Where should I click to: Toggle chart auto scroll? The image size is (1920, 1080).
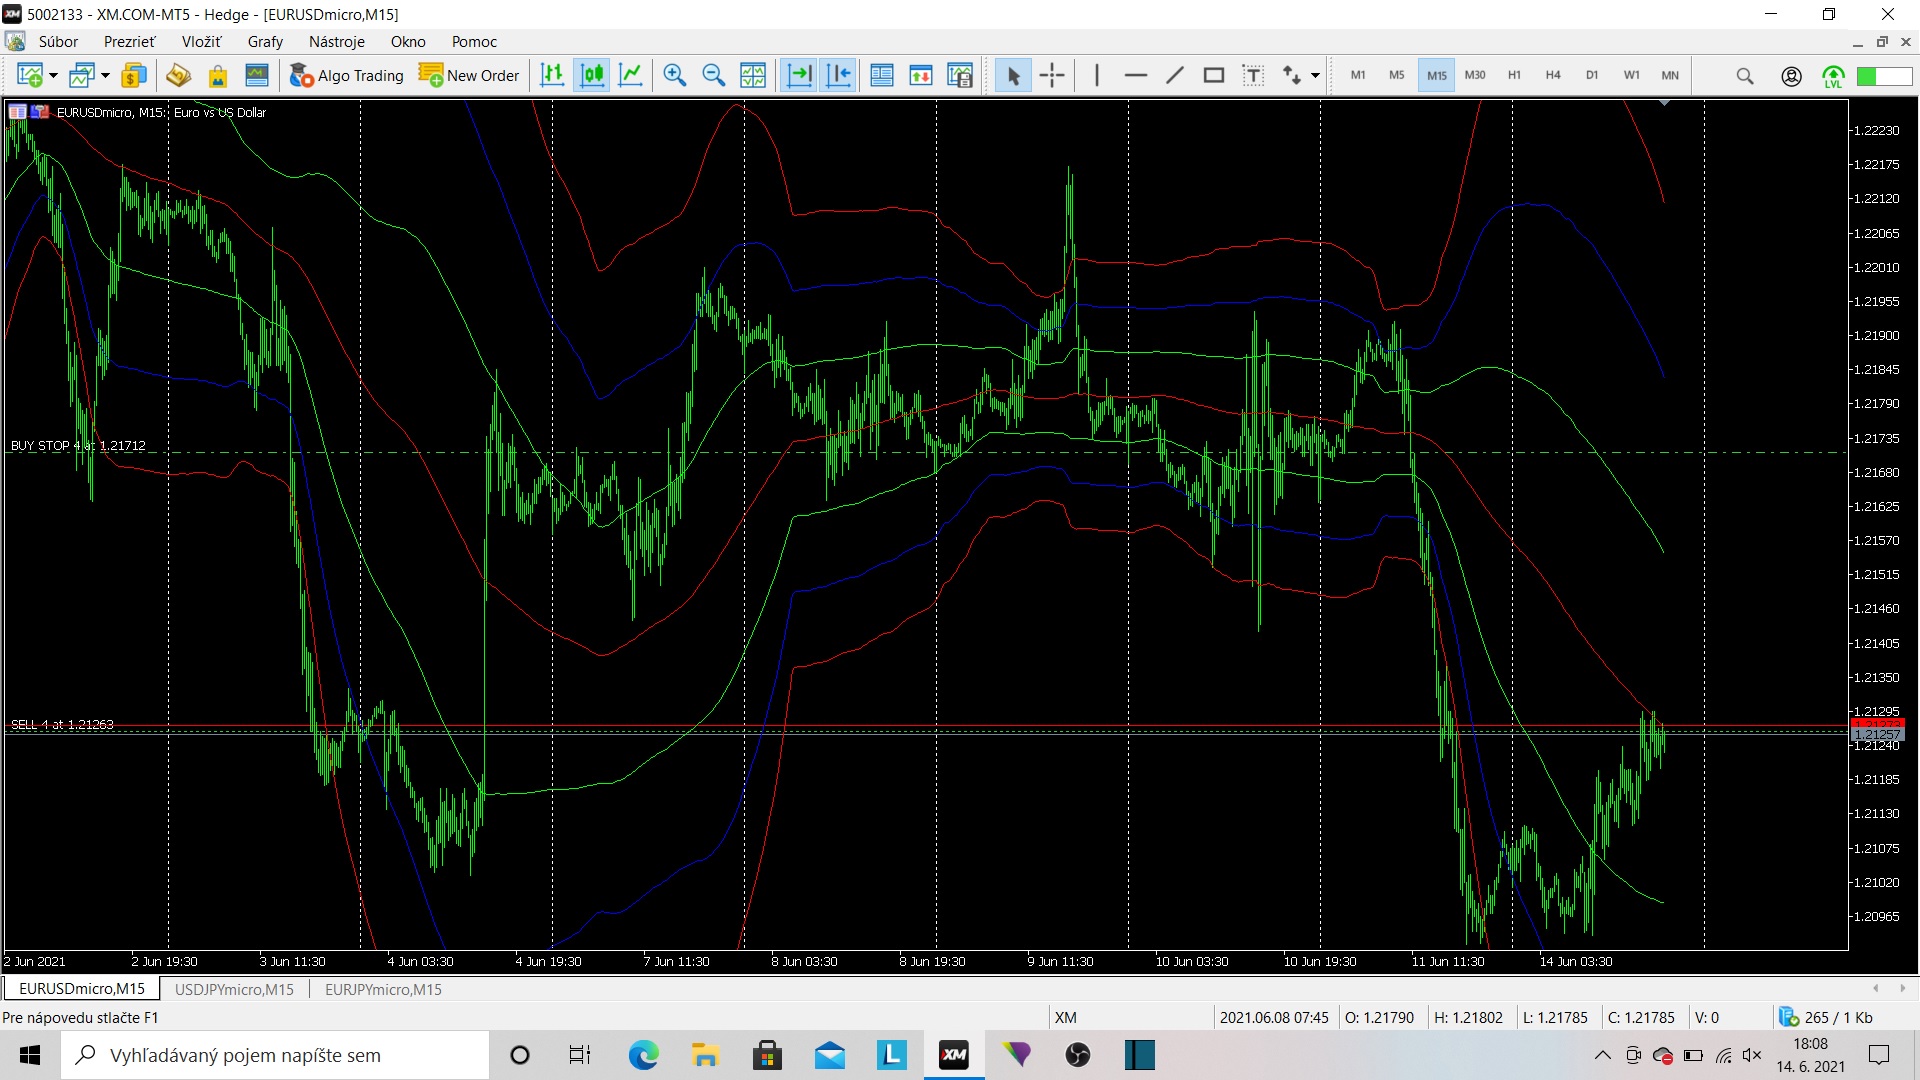pos(799,75)
